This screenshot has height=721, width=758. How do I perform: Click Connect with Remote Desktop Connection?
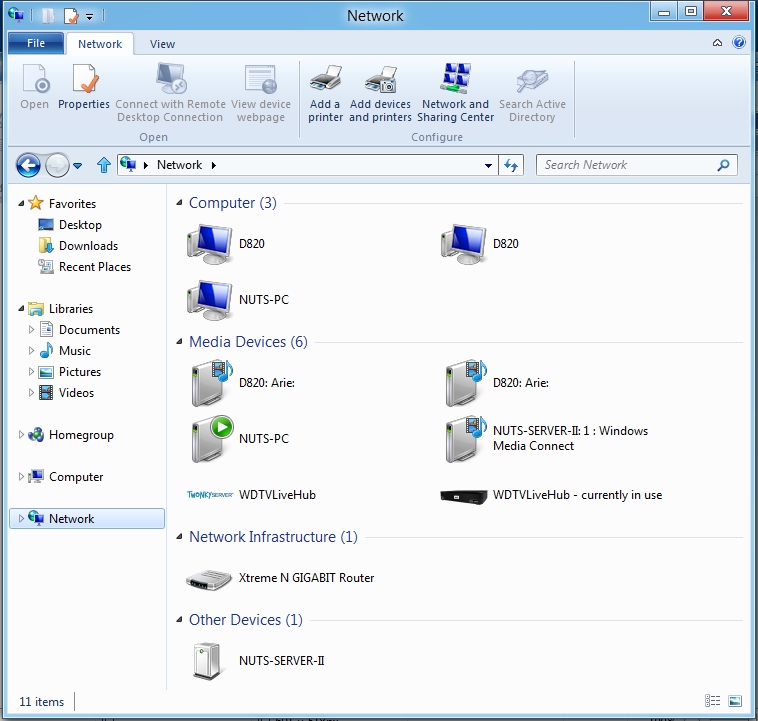click(x=170, y=93)
